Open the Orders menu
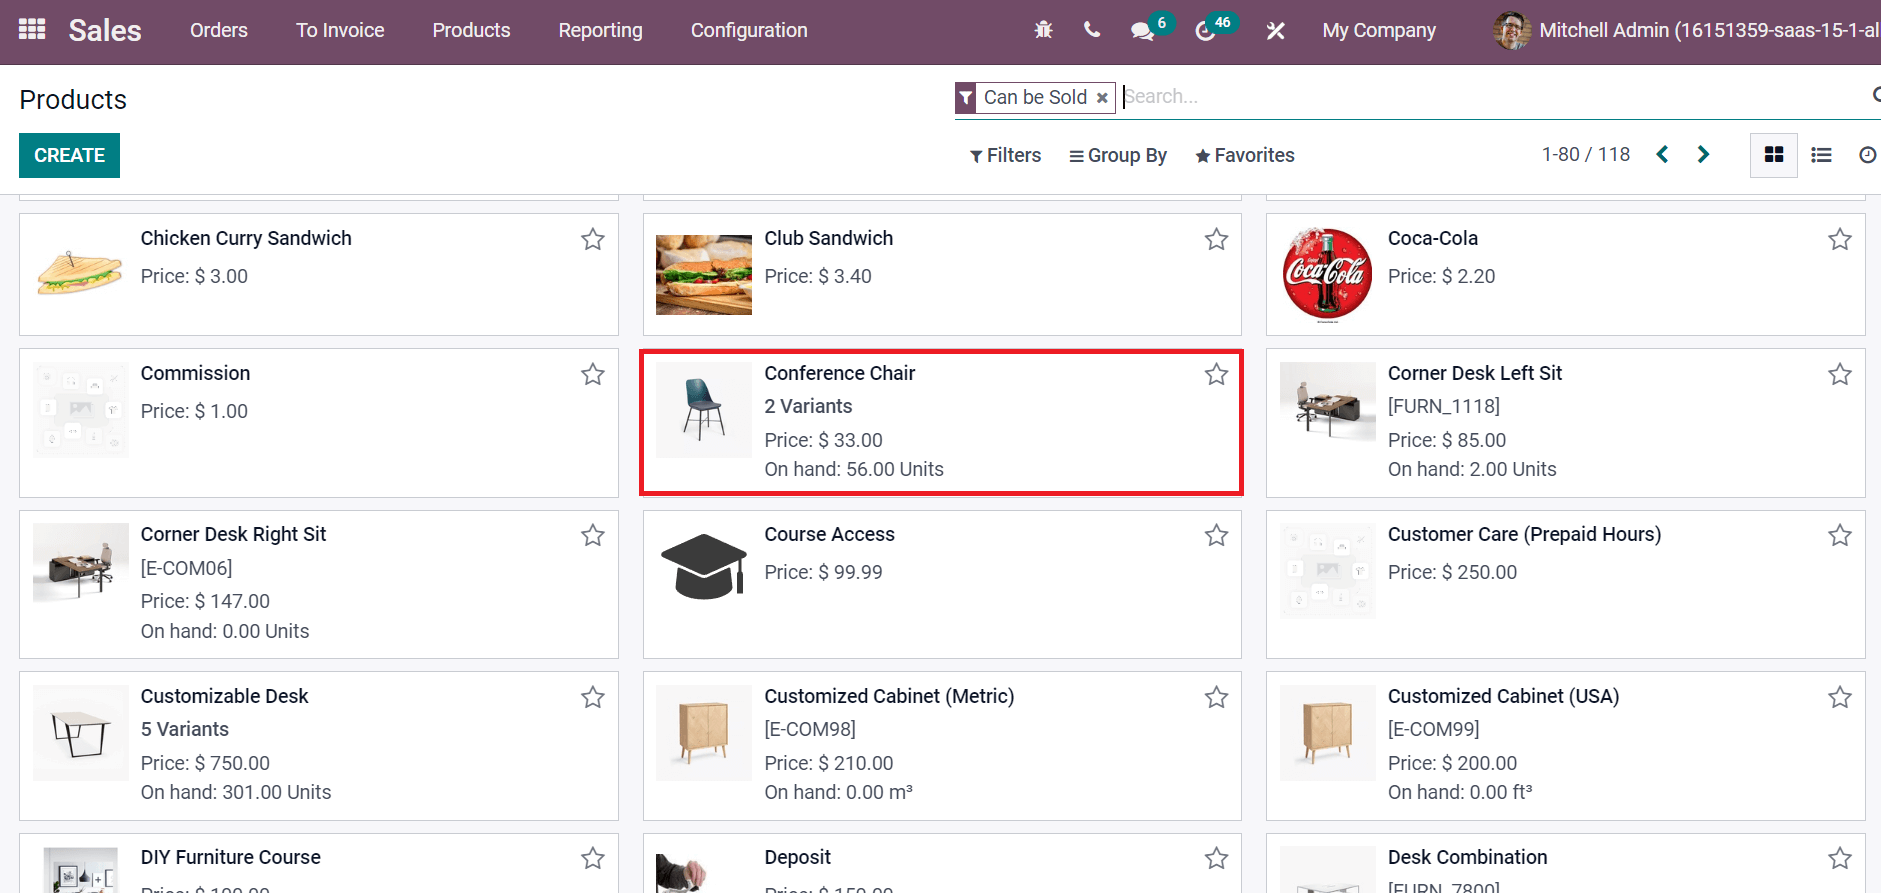Viewport: 1881px width, 893px height. pyautogui.click(x=219, y=30)
